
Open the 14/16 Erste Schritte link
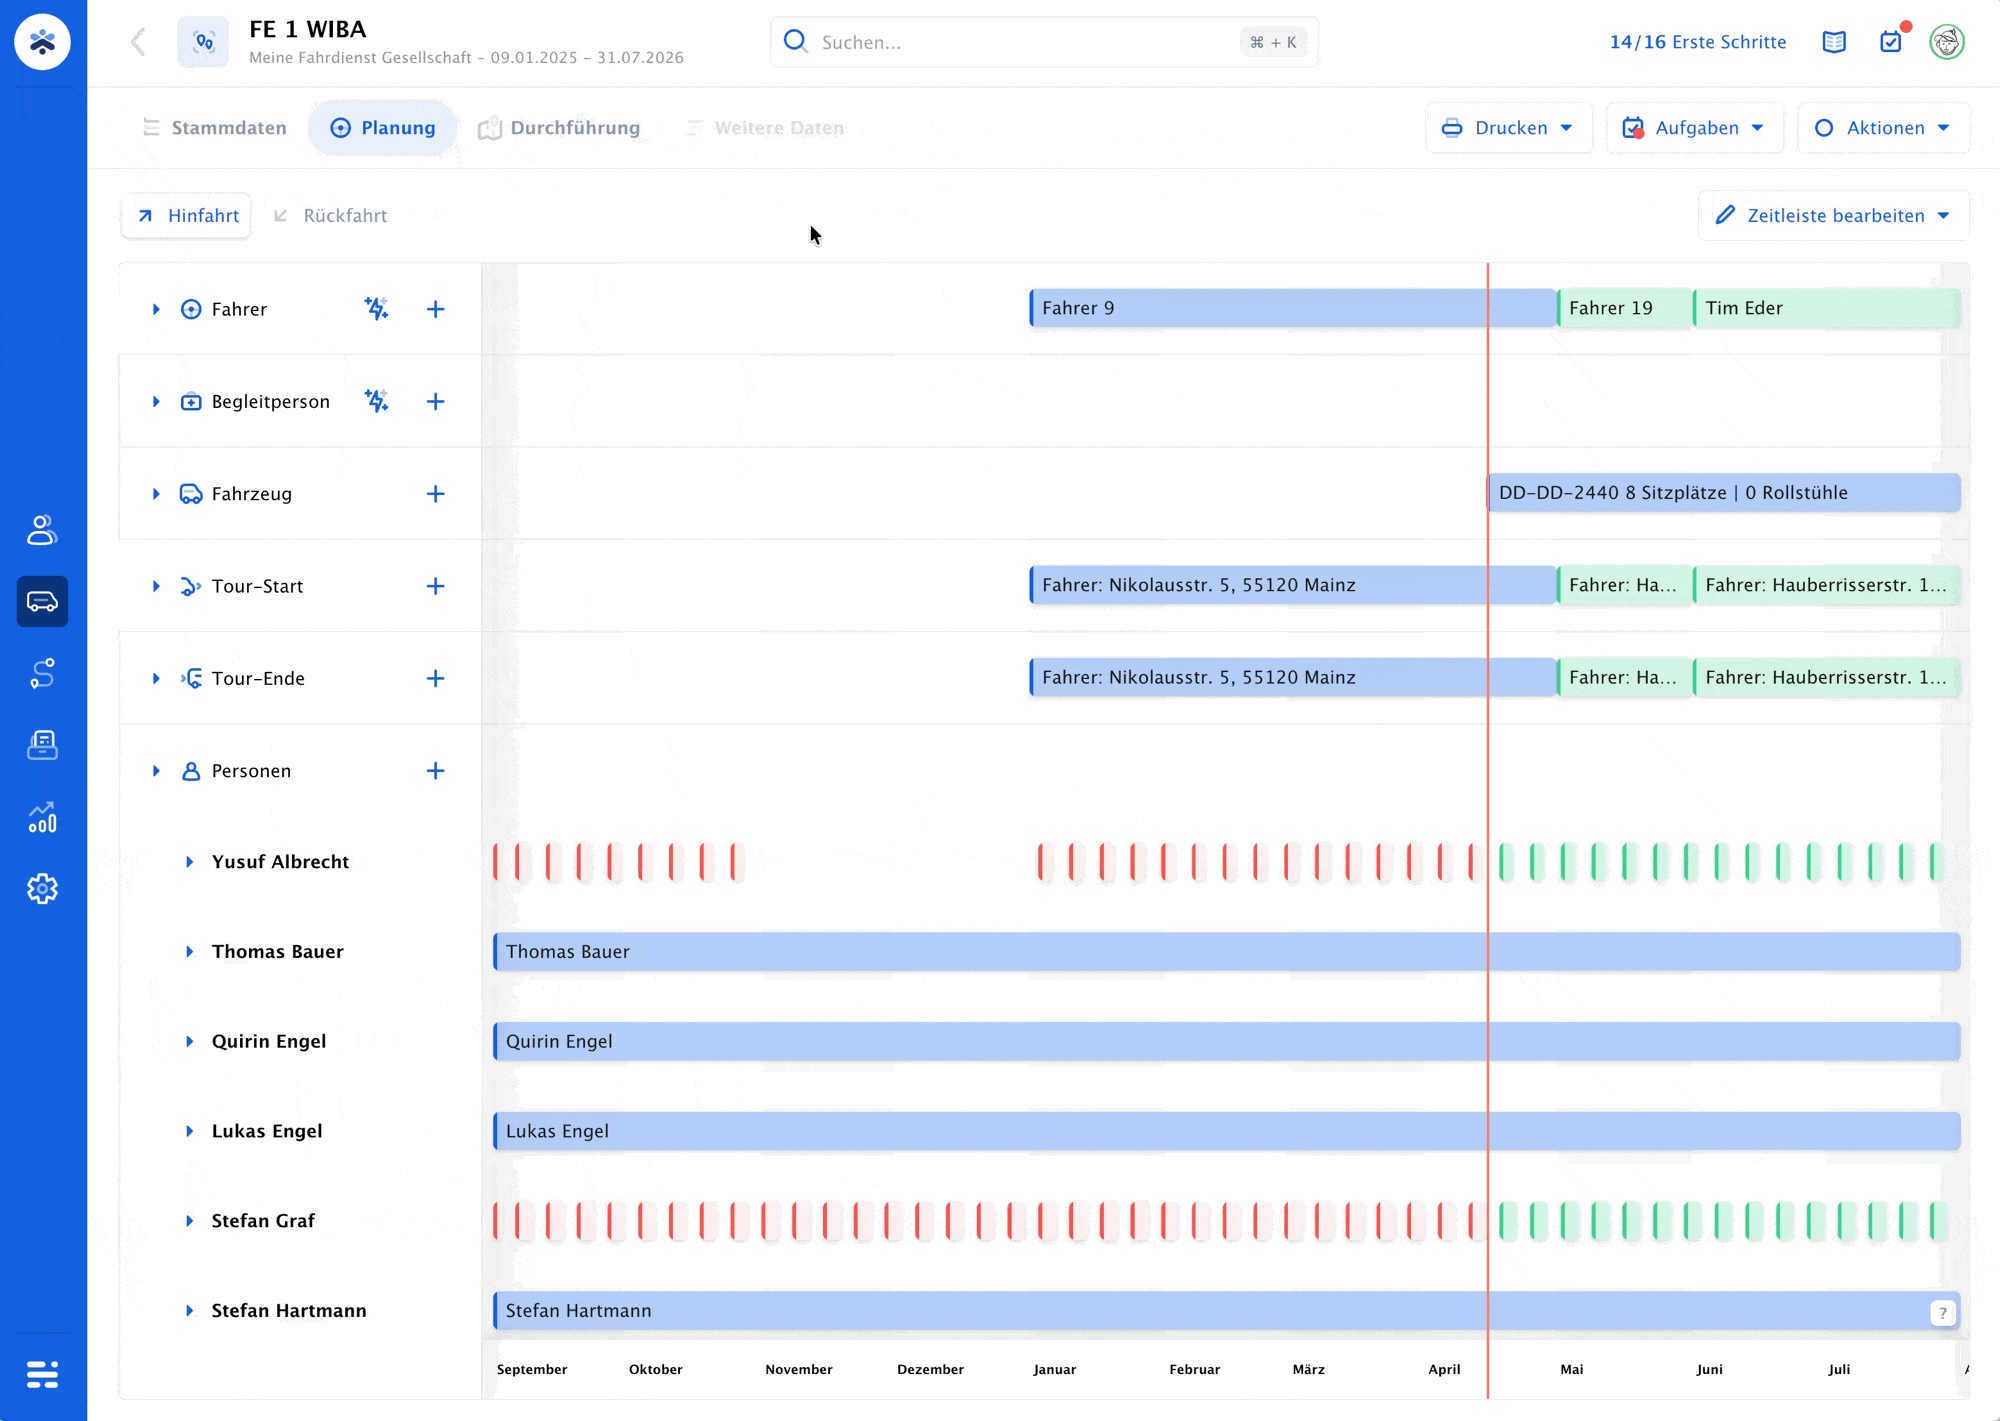[x=1698, y=42]
